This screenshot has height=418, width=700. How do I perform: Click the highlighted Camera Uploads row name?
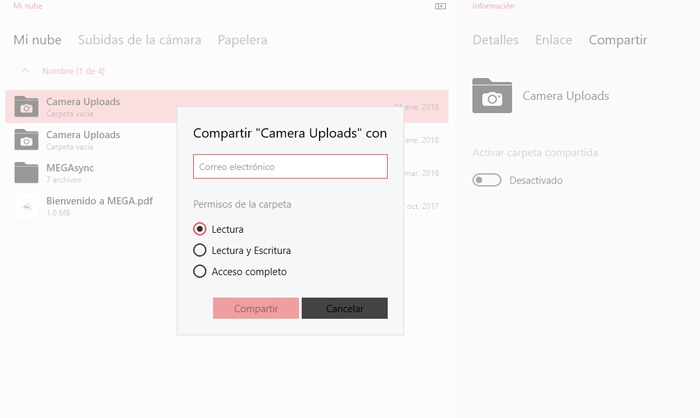(x=83, y=102)
